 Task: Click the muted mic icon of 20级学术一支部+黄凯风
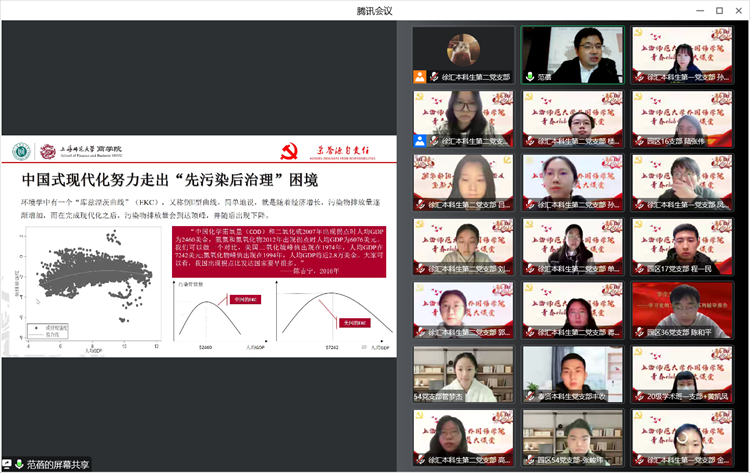click(x=640, y=396)
